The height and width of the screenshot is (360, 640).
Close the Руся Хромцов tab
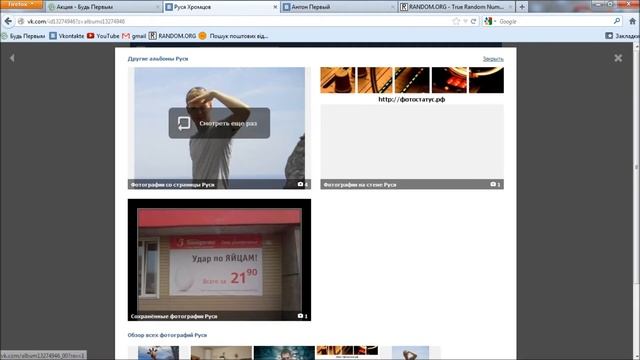coord(275,7)
